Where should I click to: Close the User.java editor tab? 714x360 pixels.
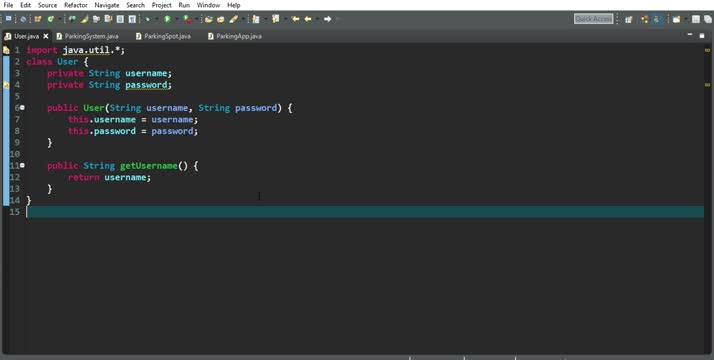coord(46,36)
